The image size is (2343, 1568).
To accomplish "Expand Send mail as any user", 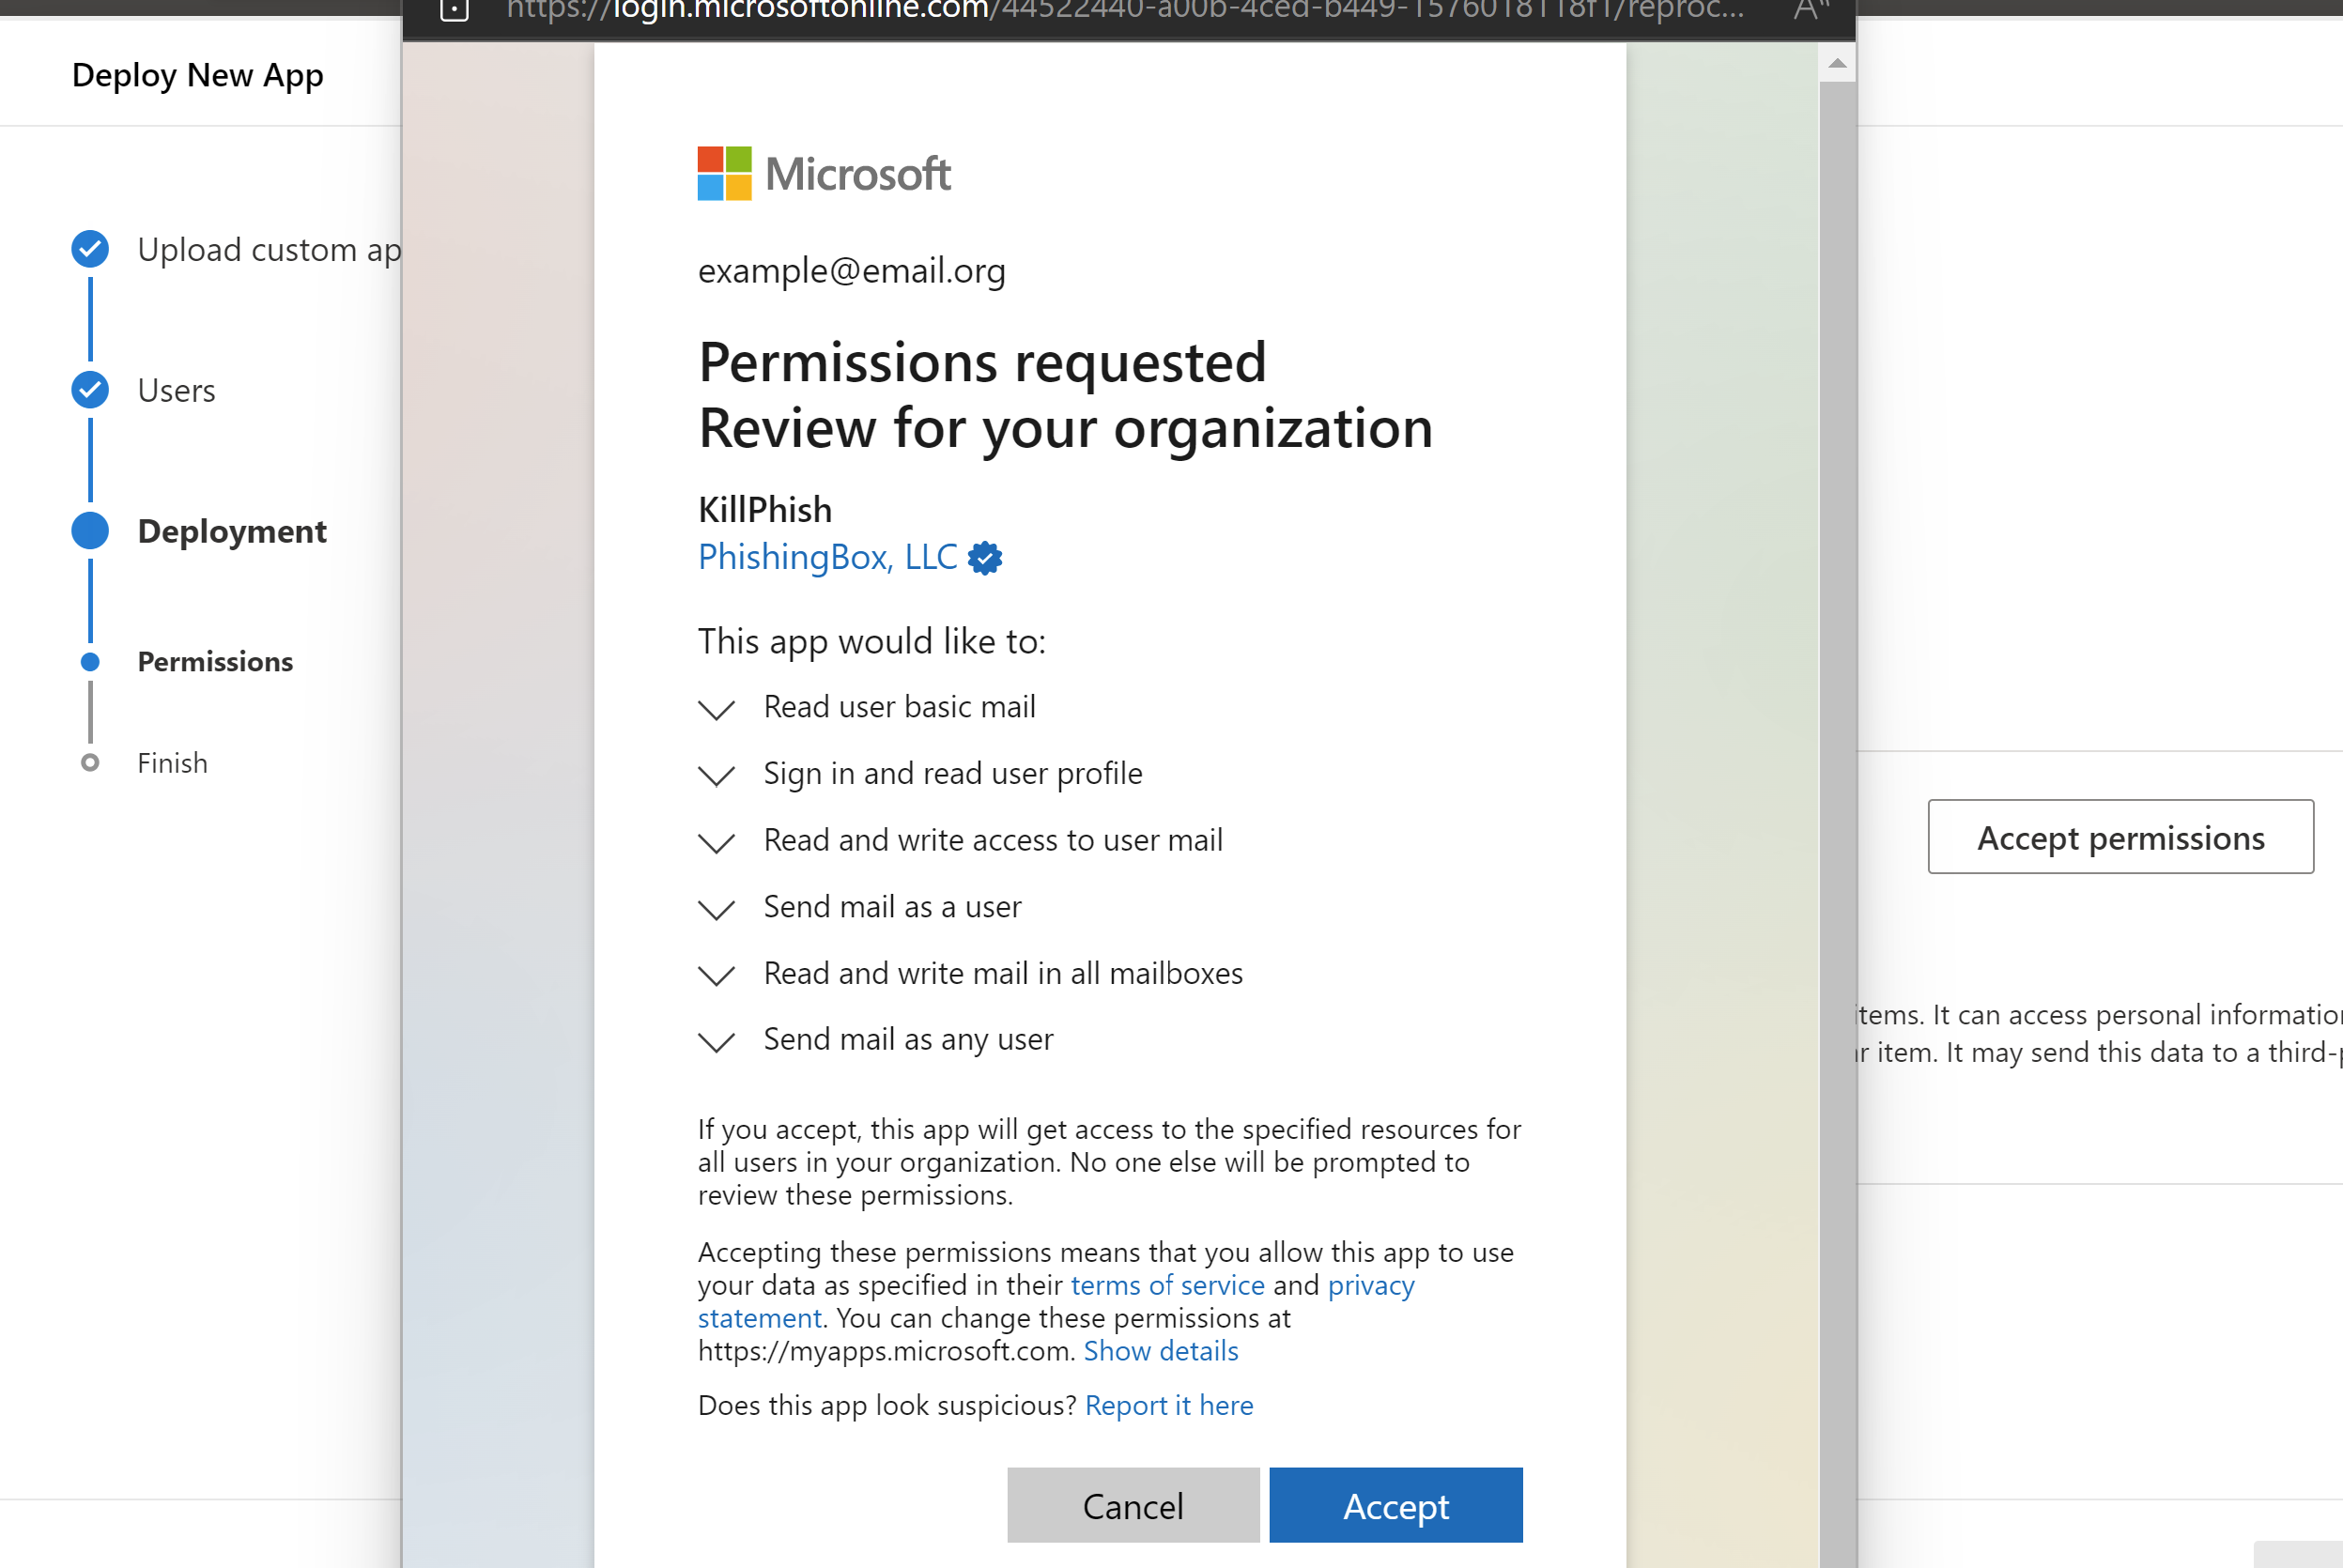I will 716,1042.
